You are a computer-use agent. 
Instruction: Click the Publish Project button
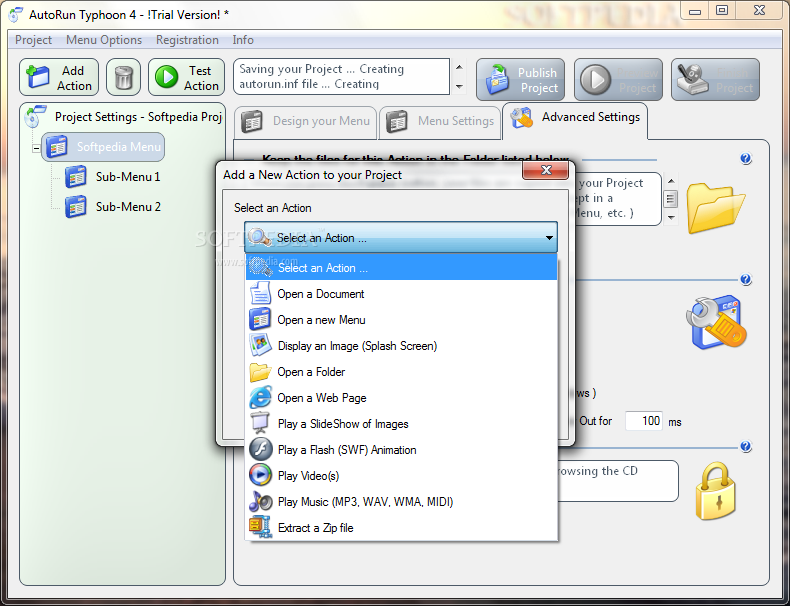coord(520,80)
